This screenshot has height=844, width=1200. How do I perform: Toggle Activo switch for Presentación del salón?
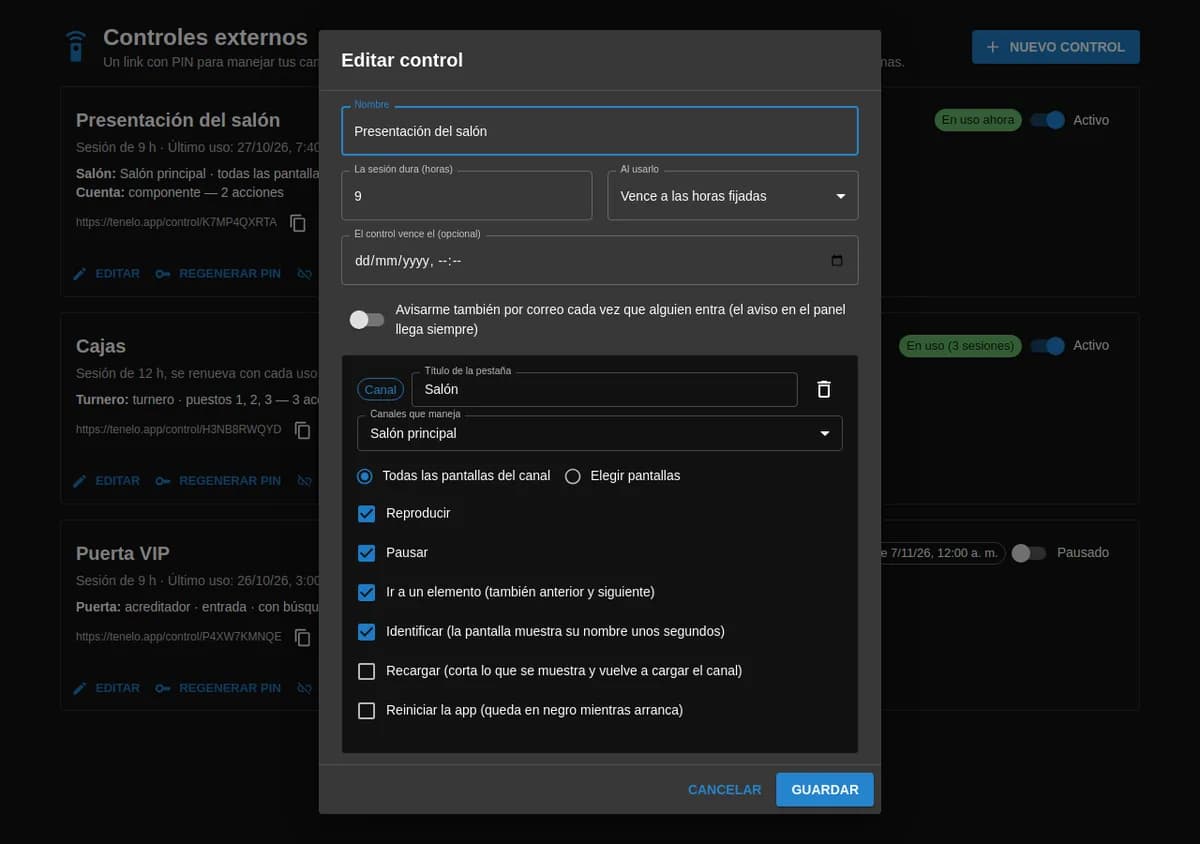[1047, 120]
